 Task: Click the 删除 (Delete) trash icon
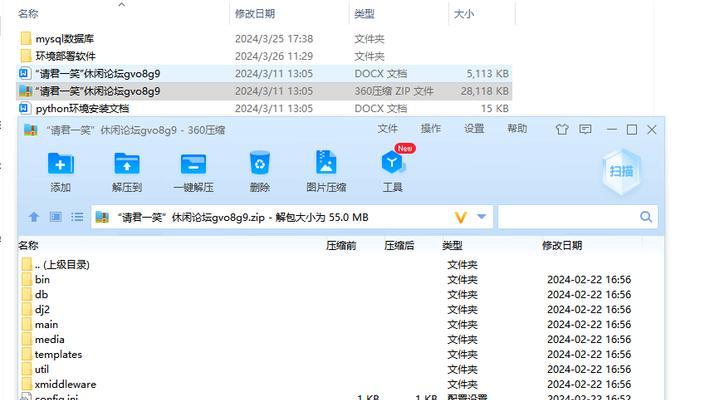coord(260,163)
